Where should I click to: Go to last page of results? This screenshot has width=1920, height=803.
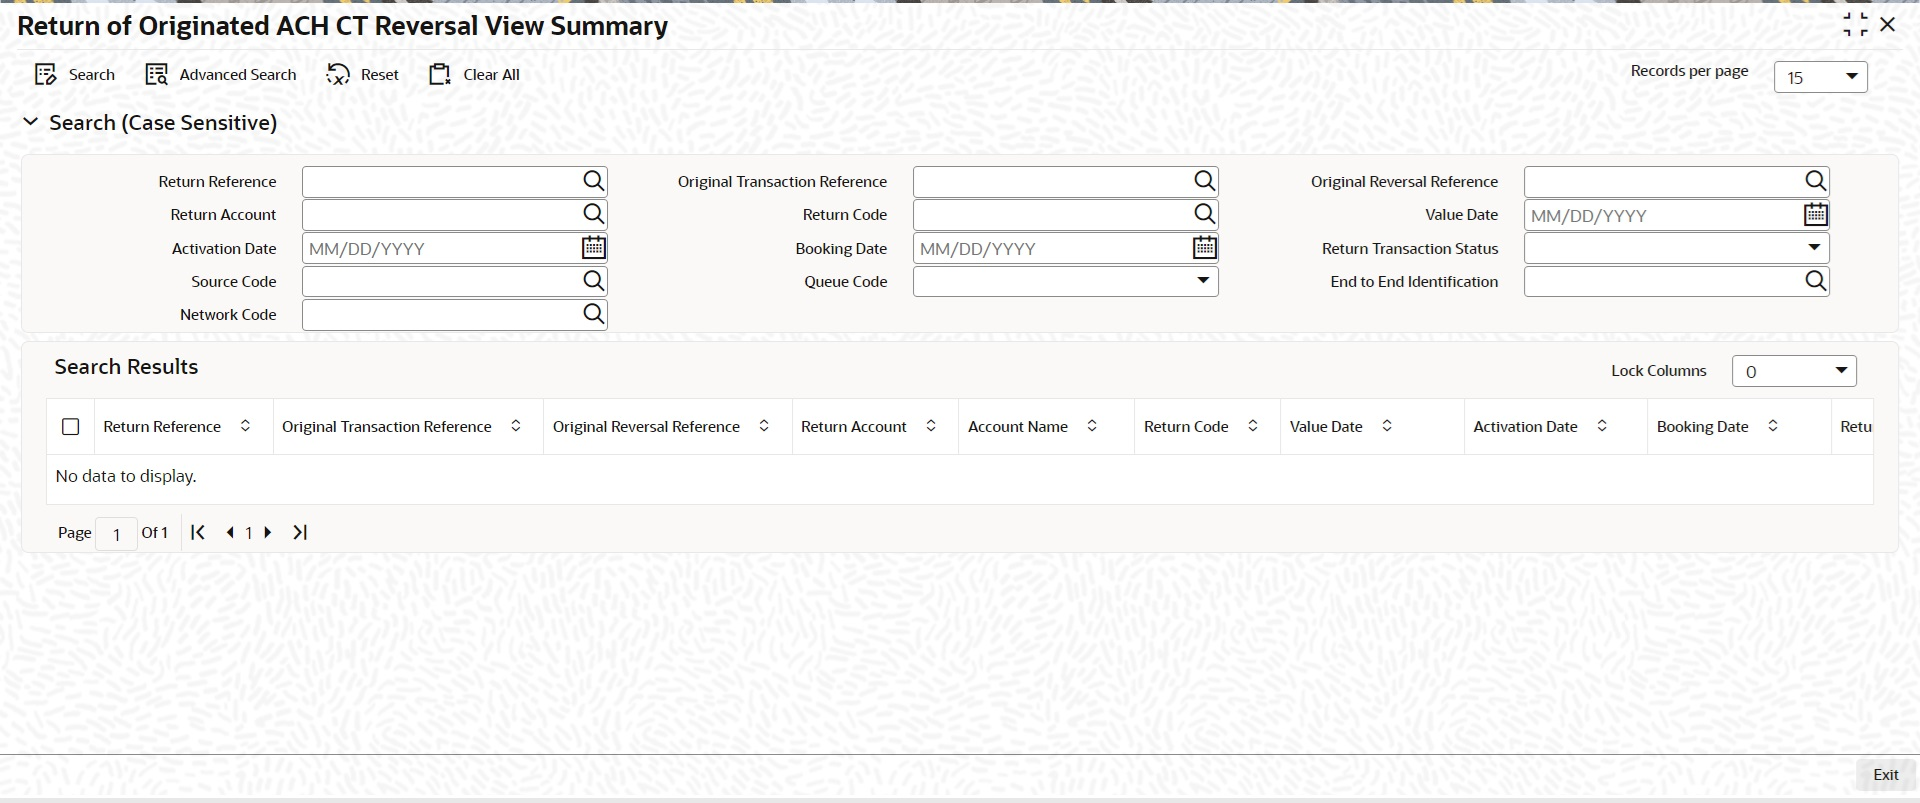coord(300,532)
